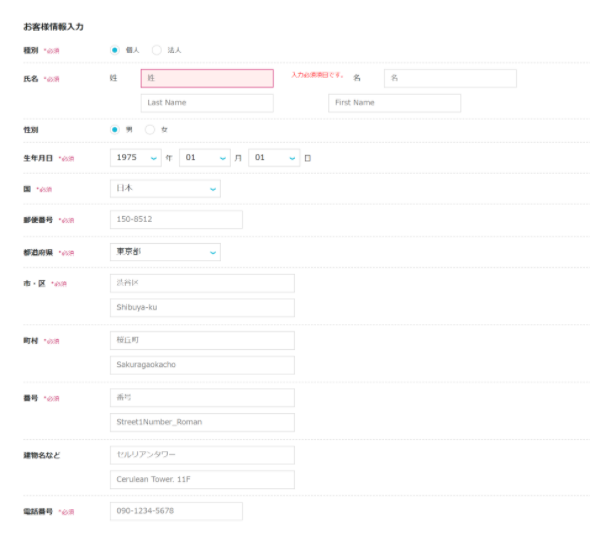Viewport: 600px width, 534px height.
Task: Click the Shibuya-ku city input field
Action: 201,308
